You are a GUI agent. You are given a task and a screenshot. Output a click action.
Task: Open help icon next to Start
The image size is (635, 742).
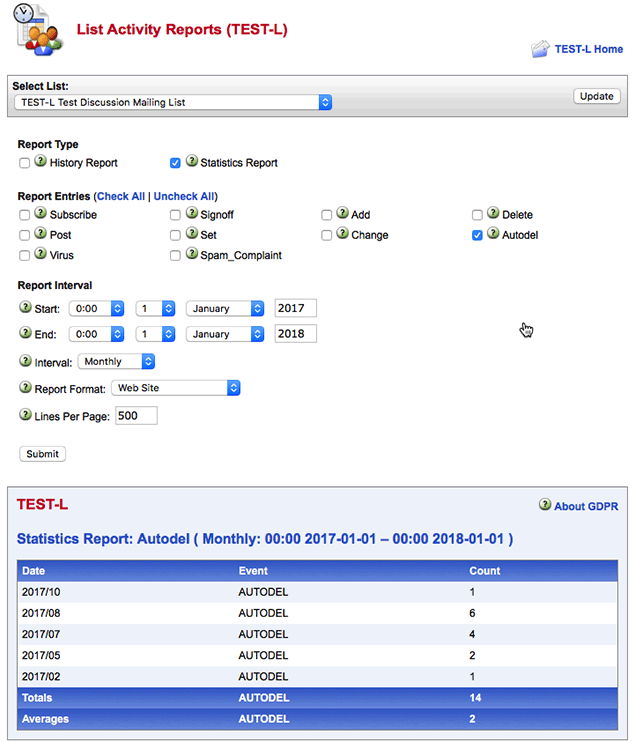(25, 307)
